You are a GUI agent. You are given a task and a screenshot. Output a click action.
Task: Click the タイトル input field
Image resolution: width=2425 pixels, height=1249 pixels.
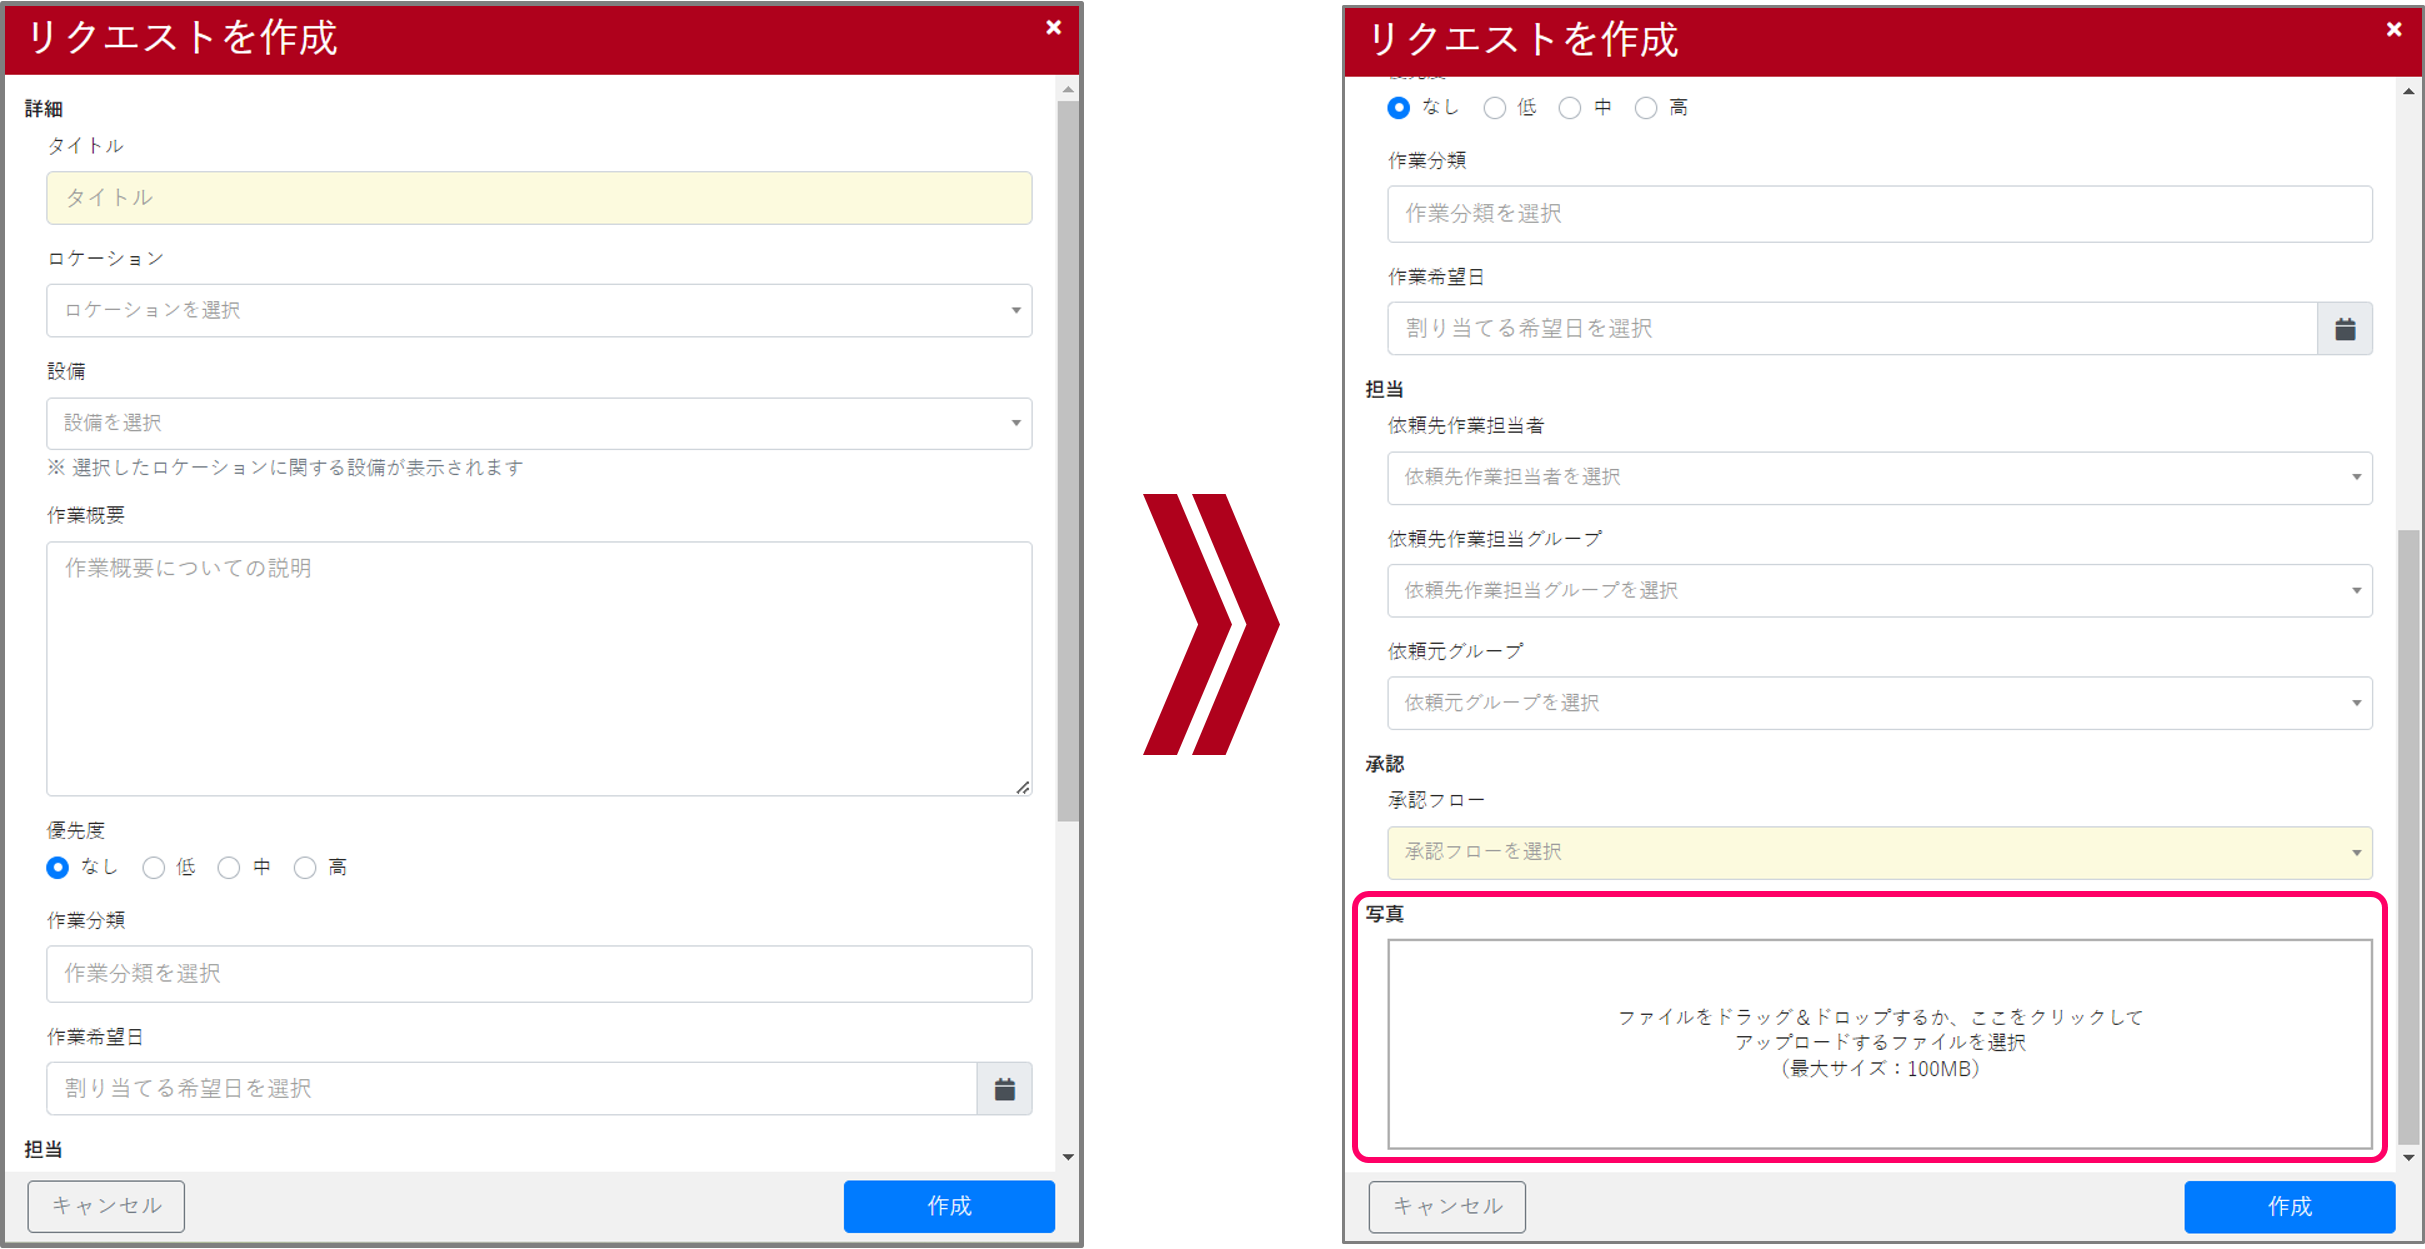click(x=539, y=198)
